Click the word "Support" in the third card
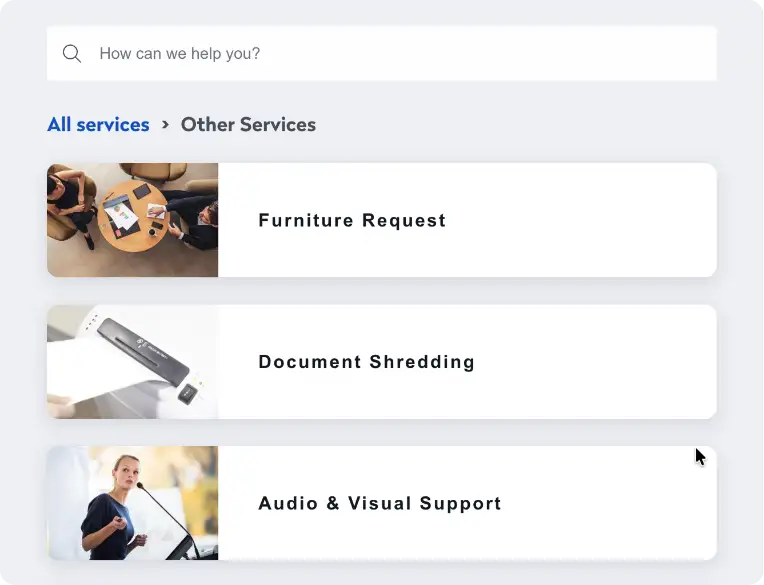The image size is (764, 585). point(461,504)
